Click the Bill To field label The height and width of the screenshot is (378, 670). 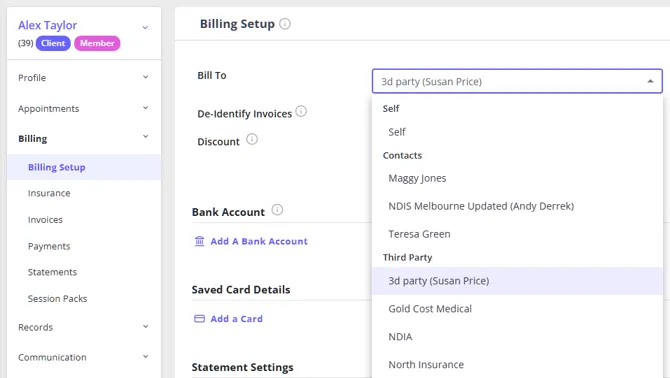tap(212, 76)
